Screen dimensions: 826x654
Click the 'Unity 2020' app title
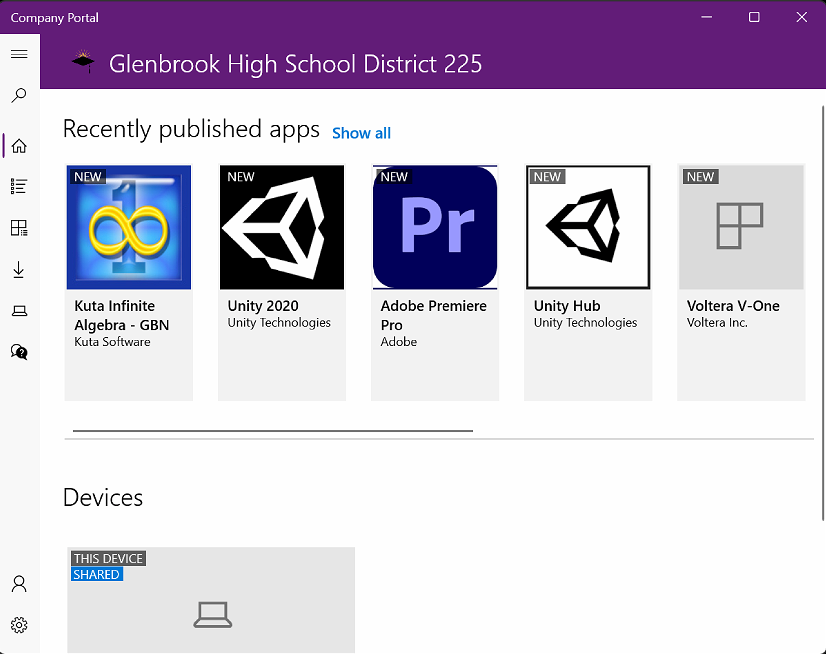point(263,306)
